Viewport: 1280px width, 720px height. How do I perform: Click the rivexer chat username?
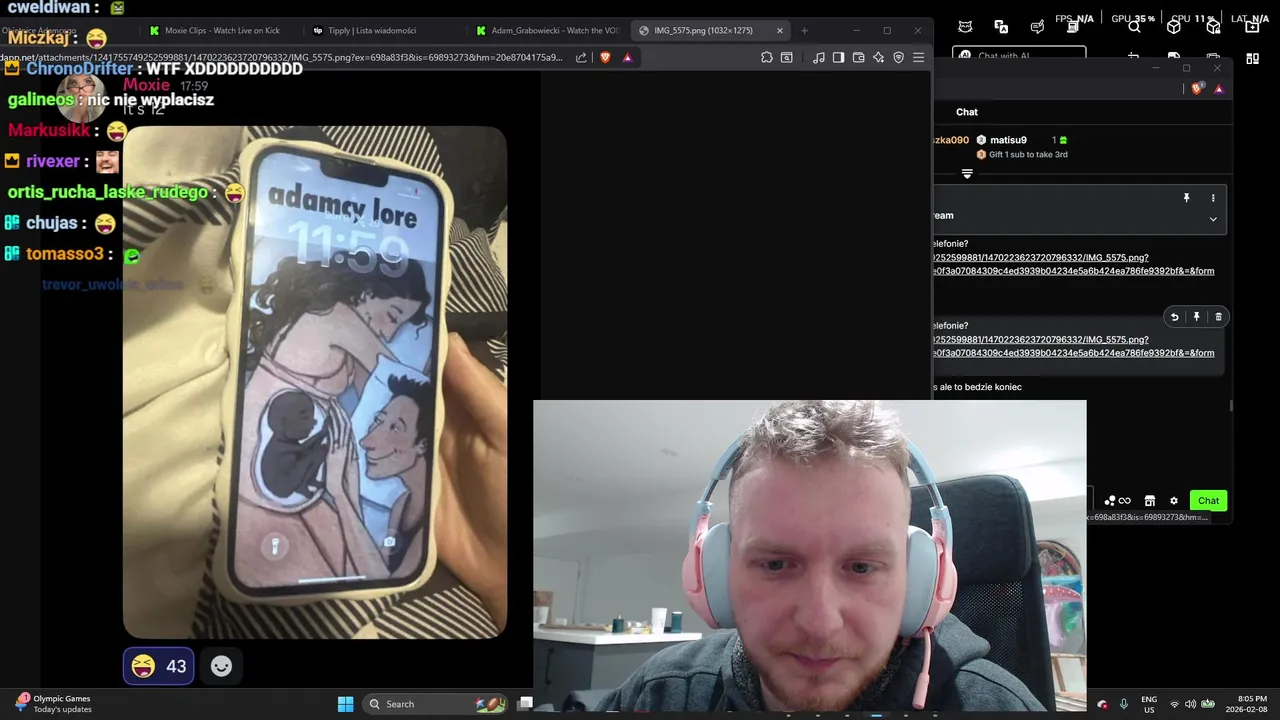tap(53, 161)
